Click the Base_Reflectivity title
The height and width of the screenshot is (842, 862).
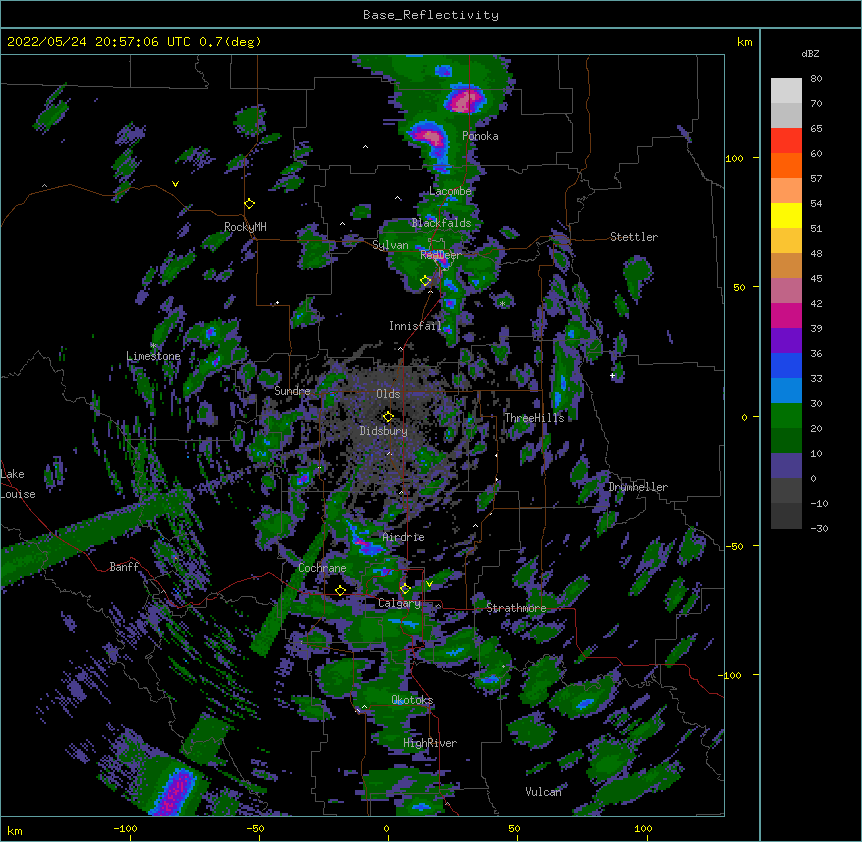(431, 15)
